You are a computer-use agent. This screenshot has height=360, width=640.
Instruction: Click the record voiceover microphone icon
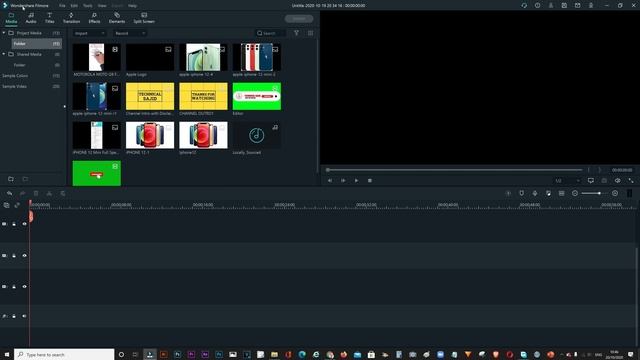535,193
